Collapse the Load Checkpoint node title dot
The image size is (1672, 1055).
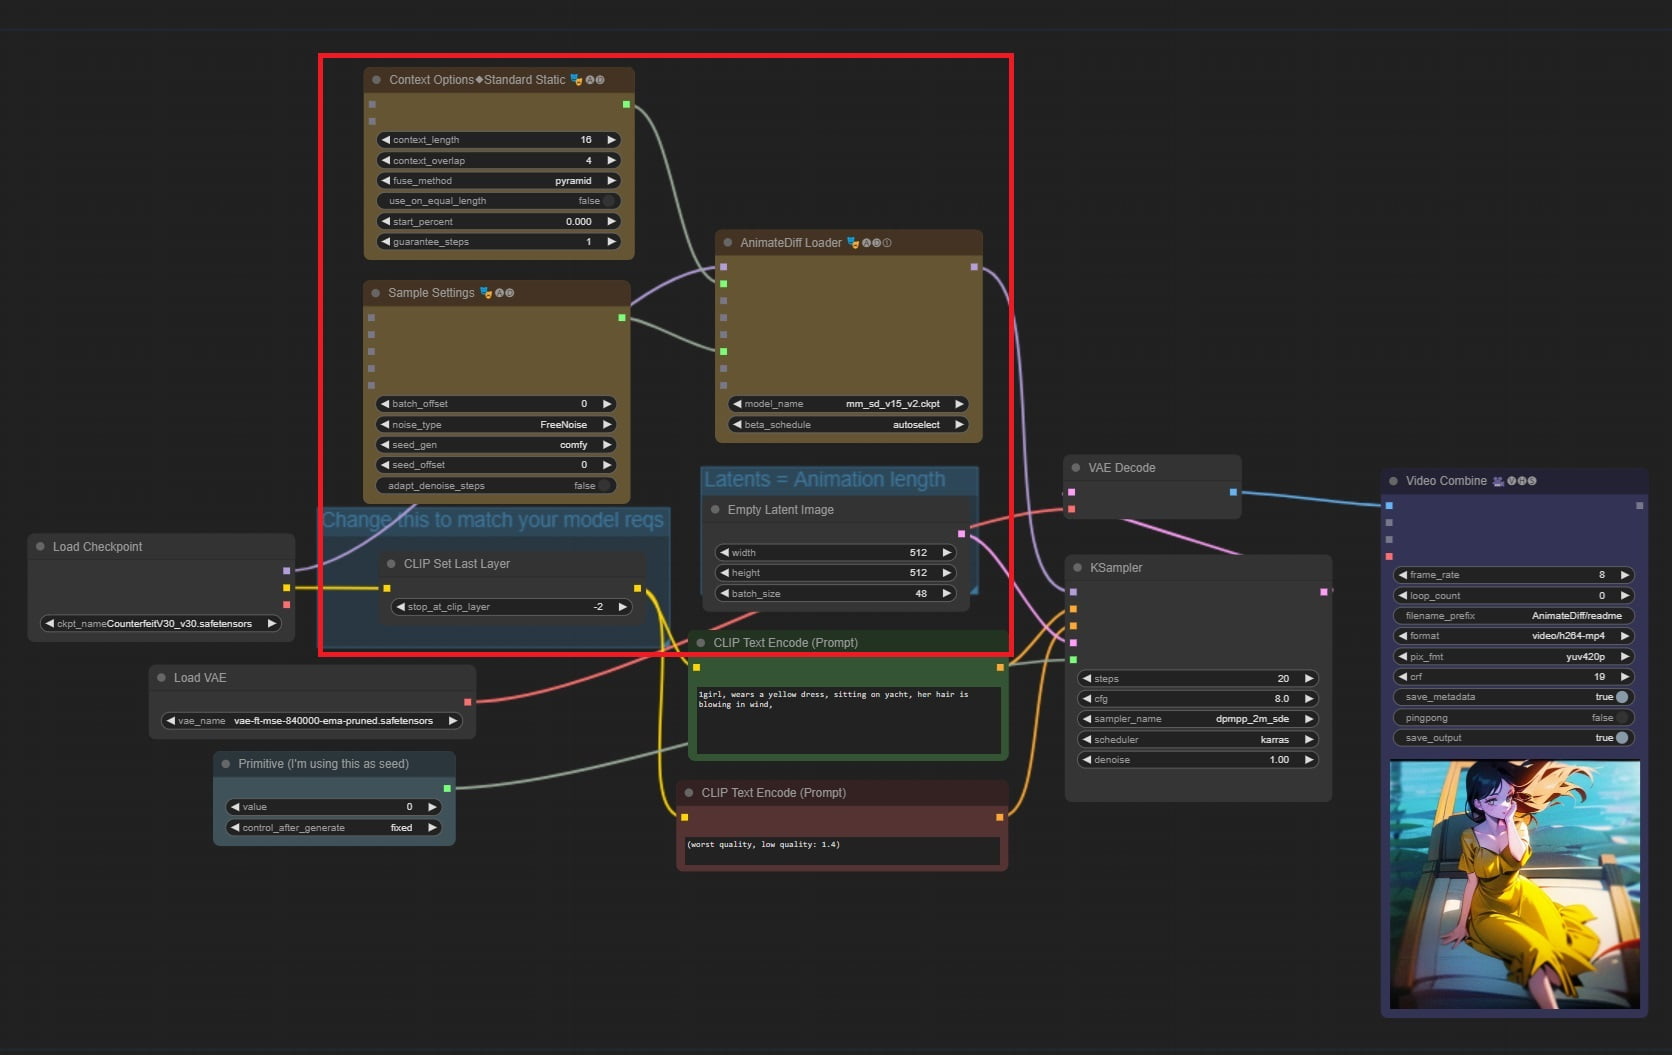40,547
